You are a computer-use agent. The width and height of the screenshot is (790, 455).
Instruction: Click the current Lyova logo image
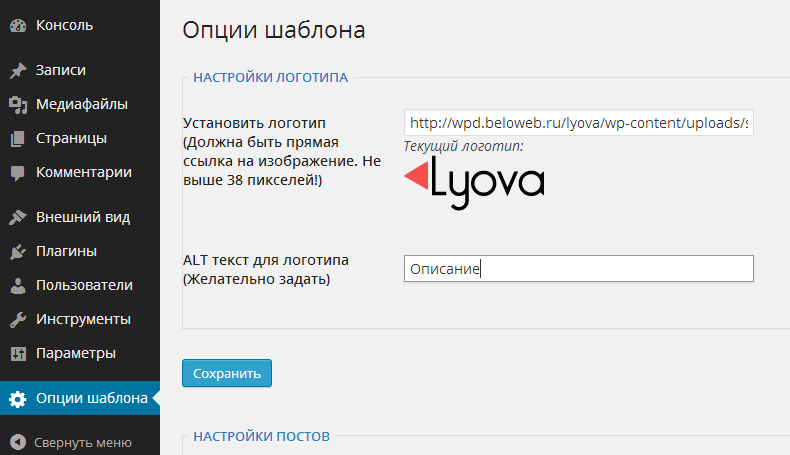[474, 181]
